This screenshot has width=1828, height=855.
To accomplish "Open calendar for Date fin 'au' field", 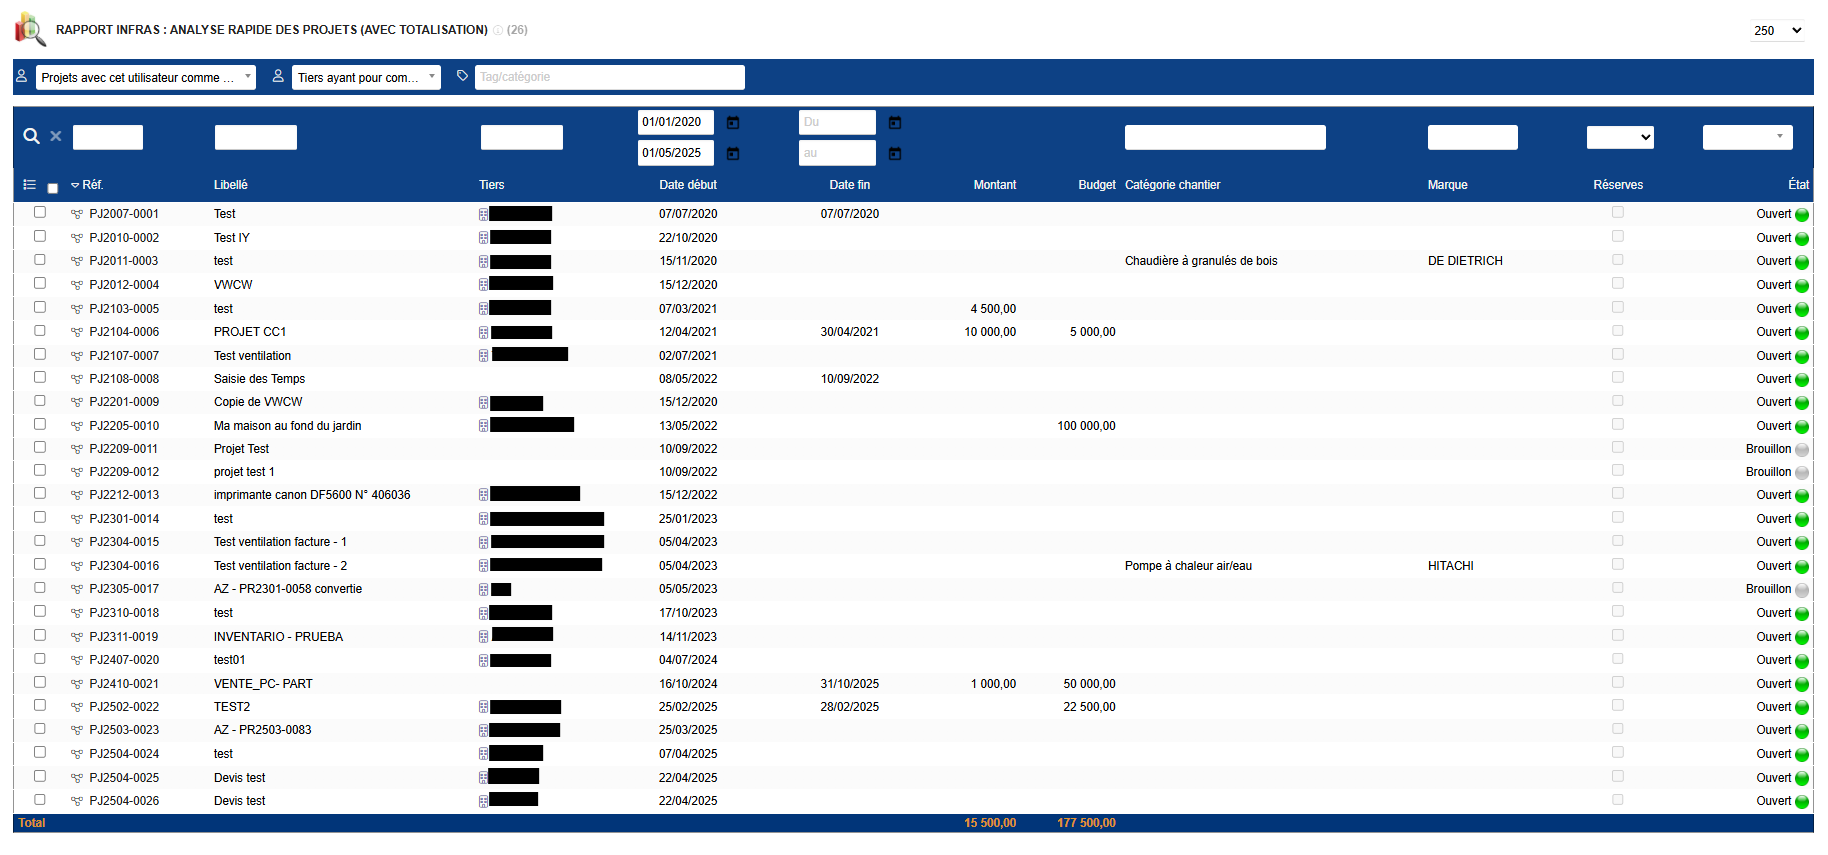I will (x=895, y=154).
